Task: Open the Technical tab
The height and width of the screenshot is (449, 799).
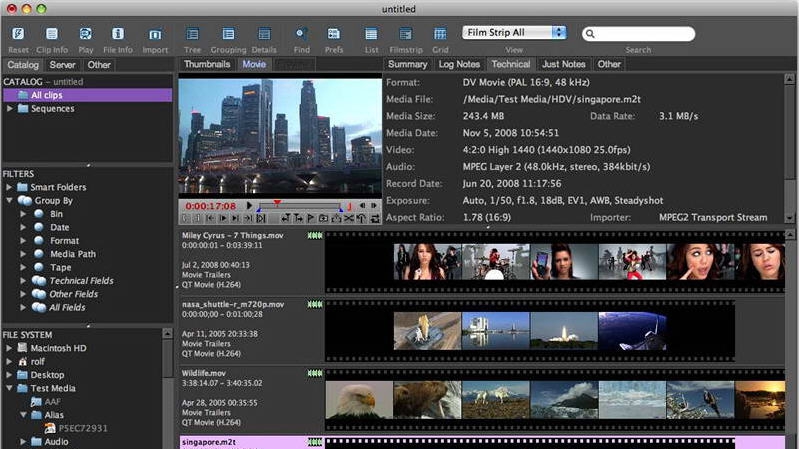Action: (x=511, y=64)
